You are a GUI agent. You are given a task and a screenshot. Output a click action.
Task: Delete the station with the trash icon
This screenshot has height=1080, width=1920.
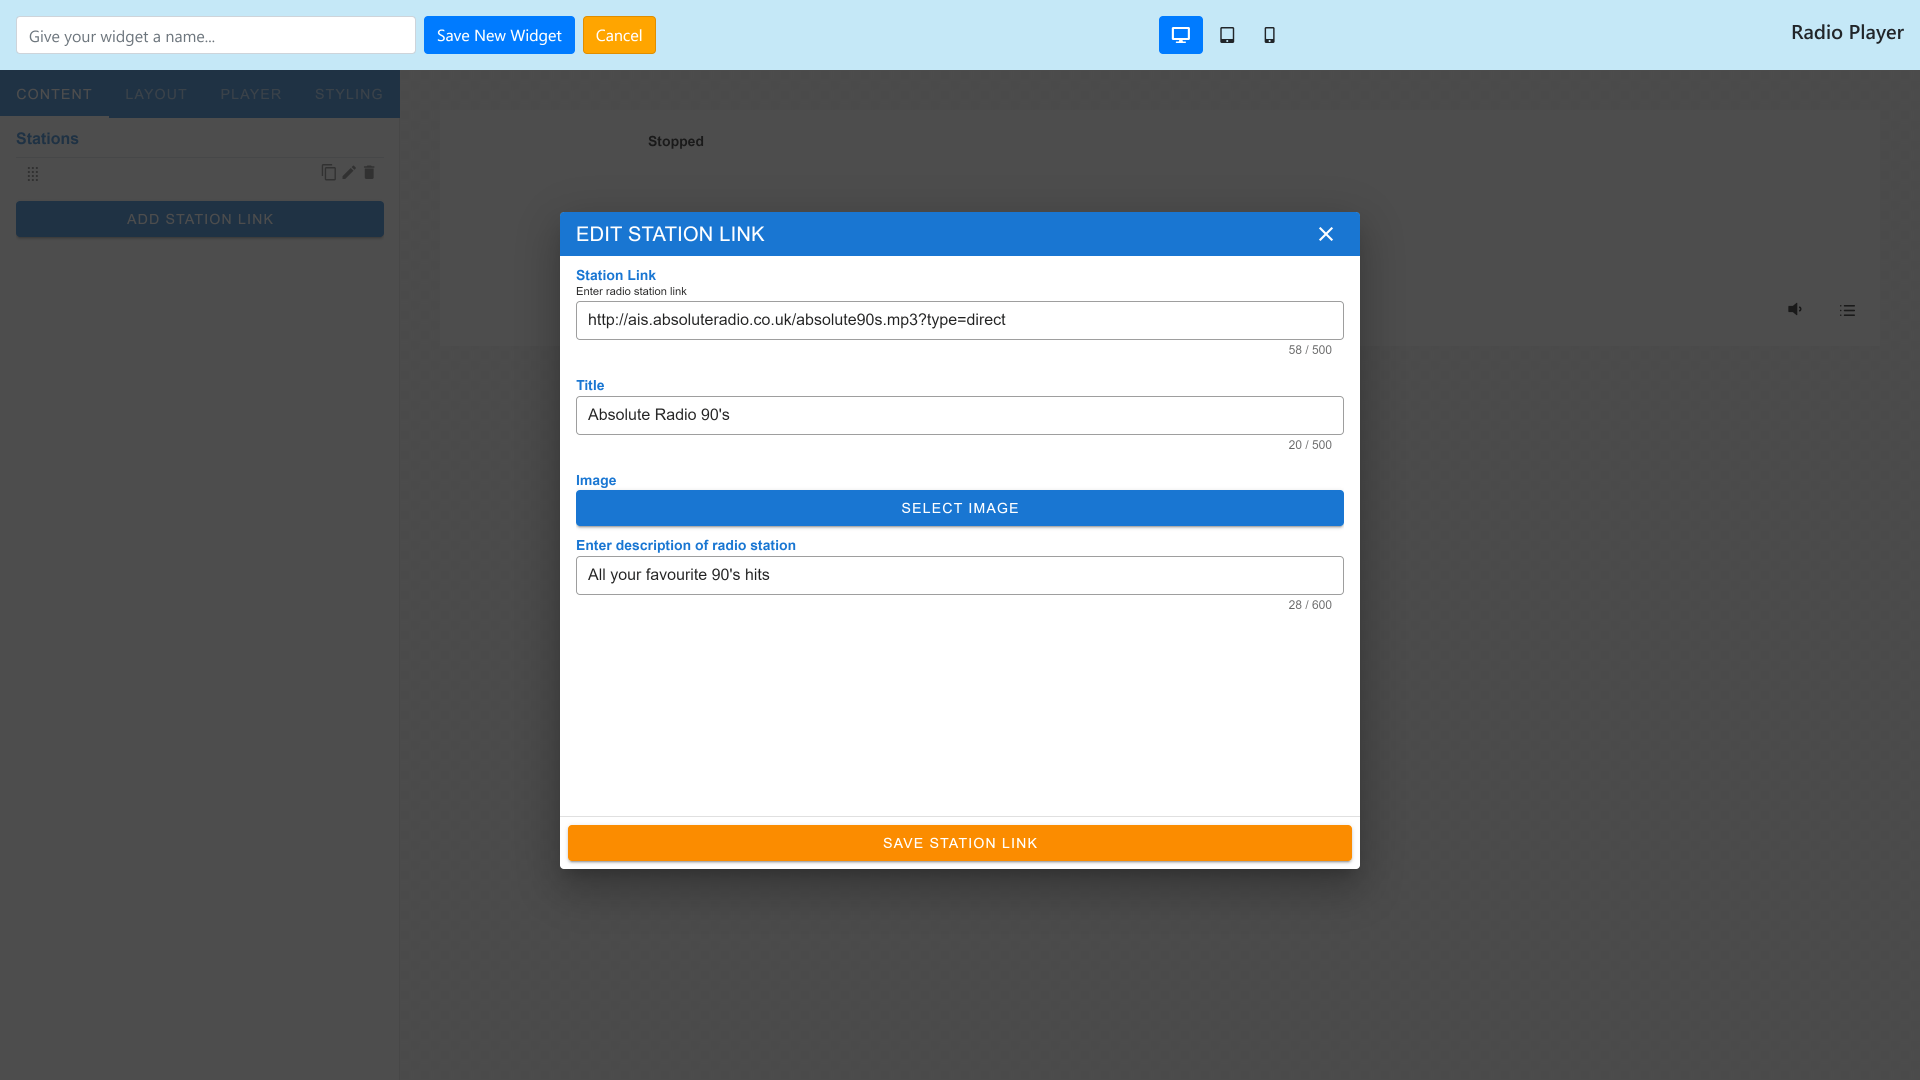[x=369, y=172]
